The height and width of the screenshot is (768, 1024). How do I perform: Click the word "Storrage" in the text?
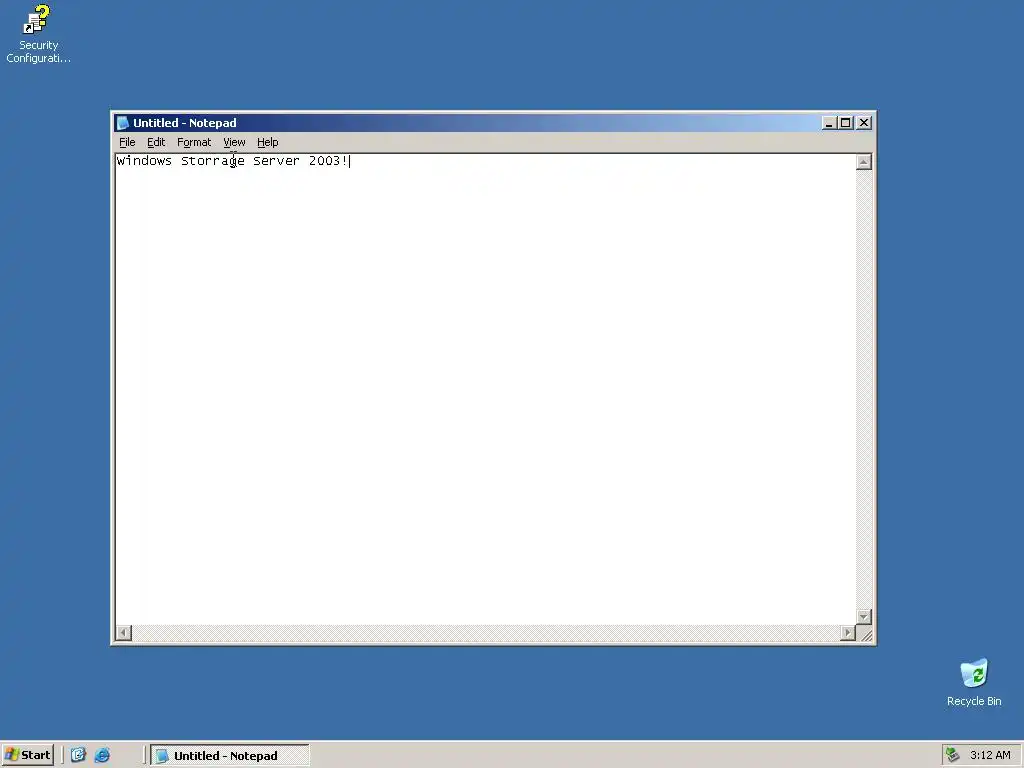(x=213, y=161)
